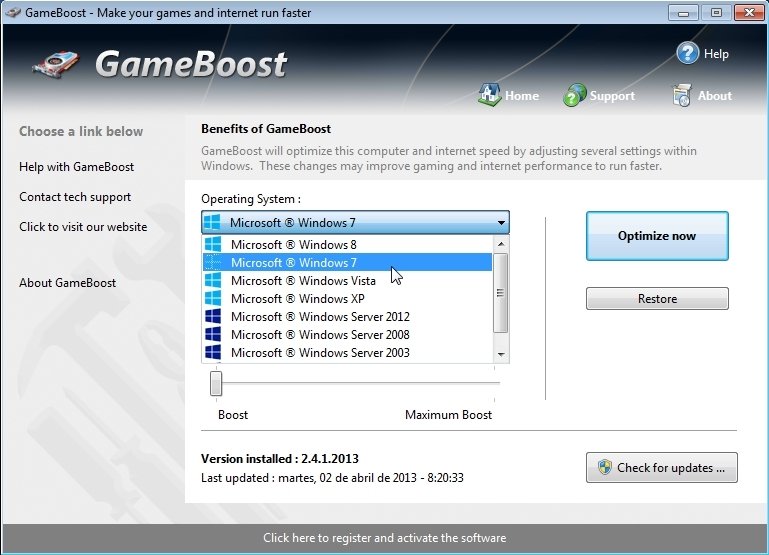Screen dimensions: 769x555
Task: Choose Microsoft Windows Vista in the list
Action: [347, 280]
